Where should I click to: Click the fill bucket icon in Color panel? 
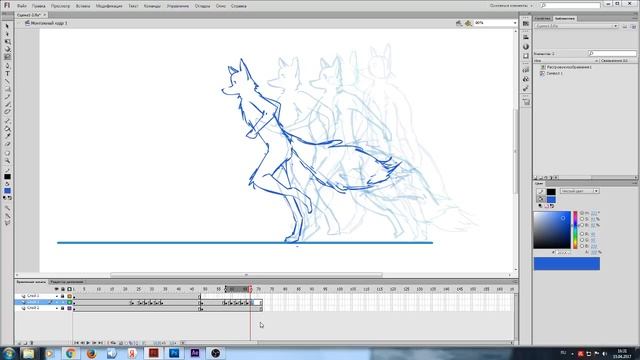540,199
